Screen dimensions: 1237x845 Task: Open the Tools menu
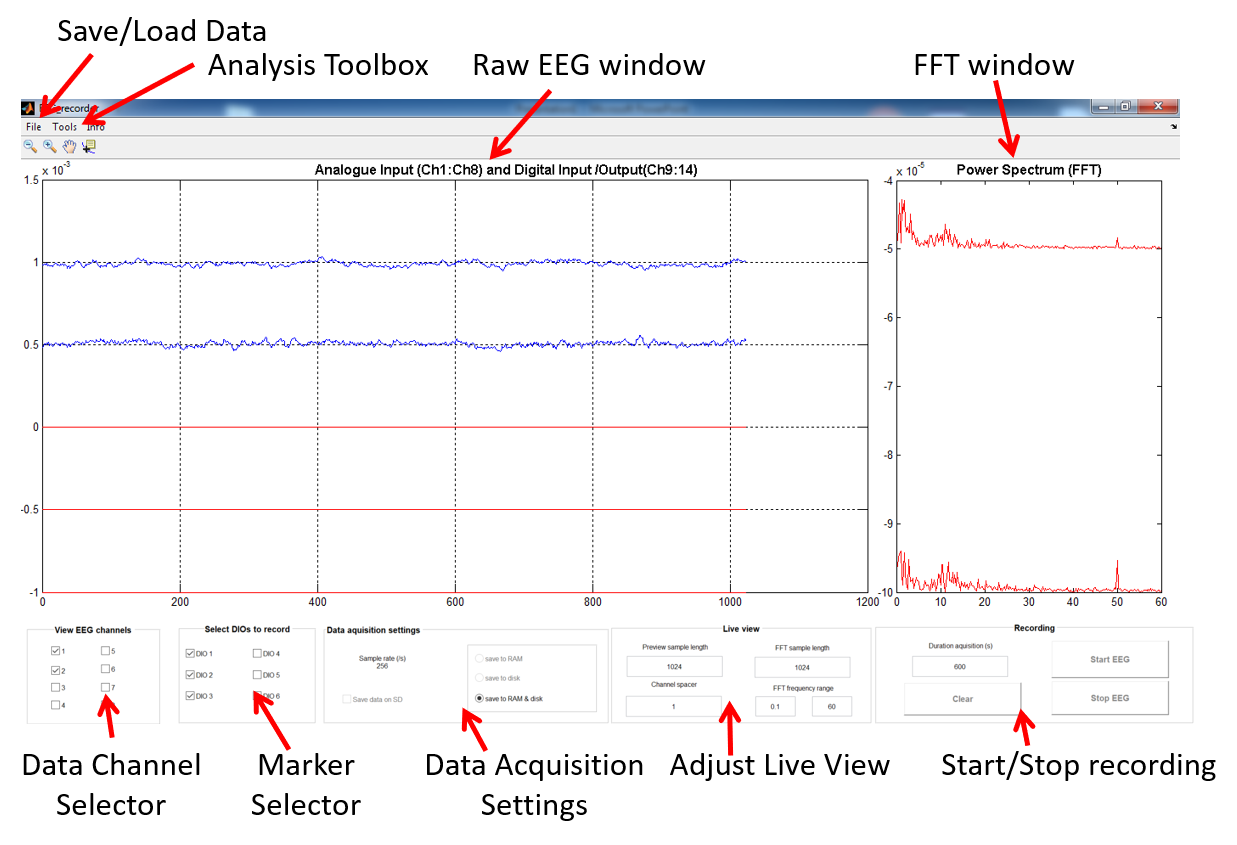point(65,127)
